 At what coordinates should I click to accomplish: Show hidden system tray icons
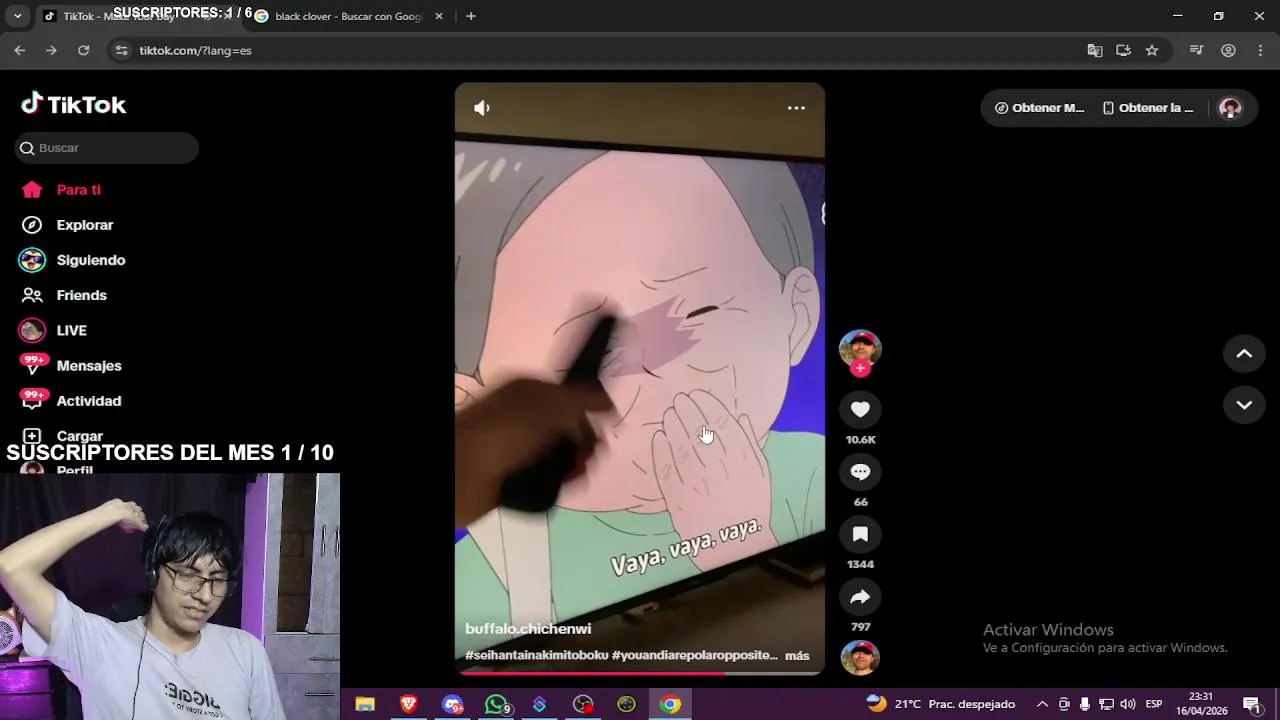(1042, 704)
